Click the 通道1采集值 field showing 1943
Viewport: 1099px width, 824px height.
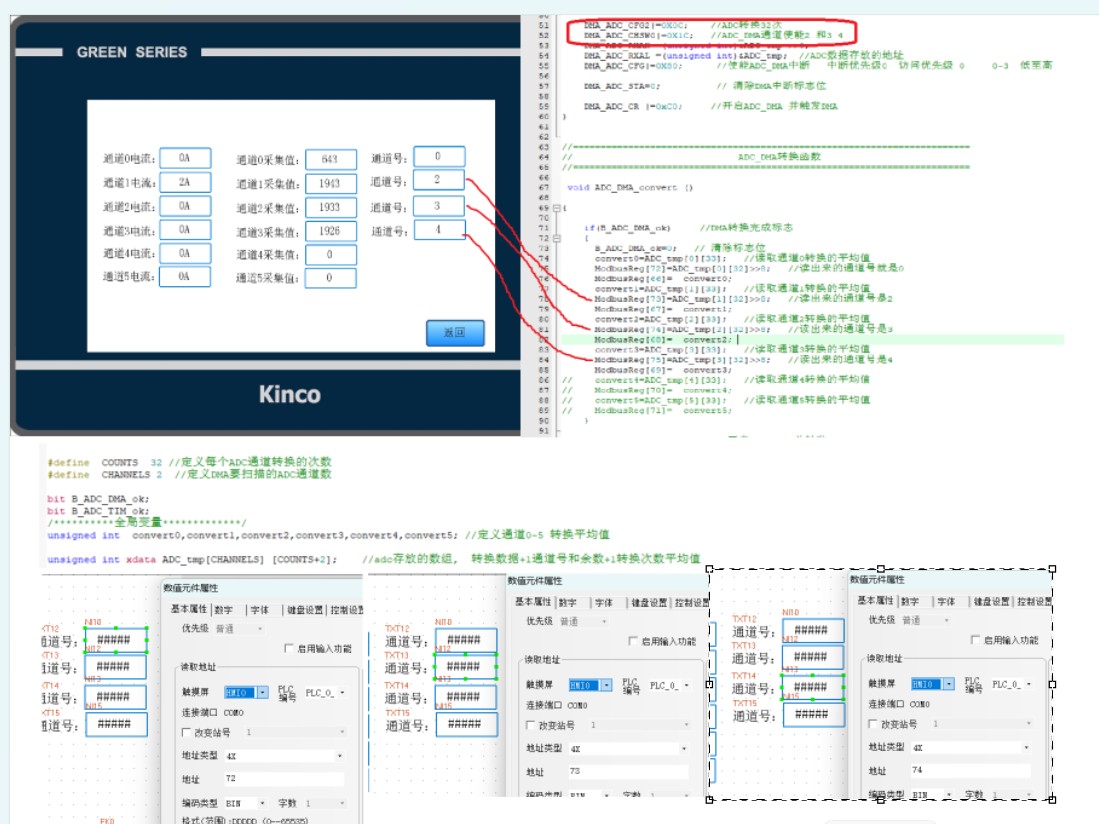[x=330, y=184]
